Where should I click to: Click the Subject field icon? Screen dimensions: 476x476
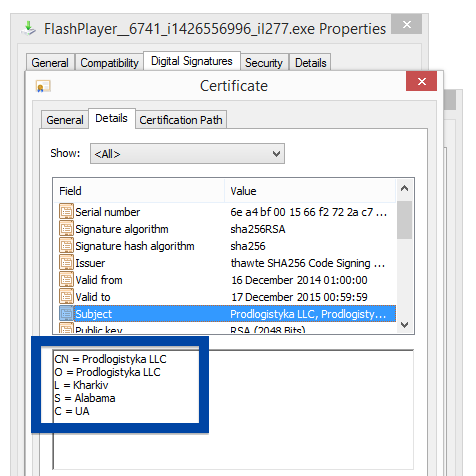click(x=66, y=313)
